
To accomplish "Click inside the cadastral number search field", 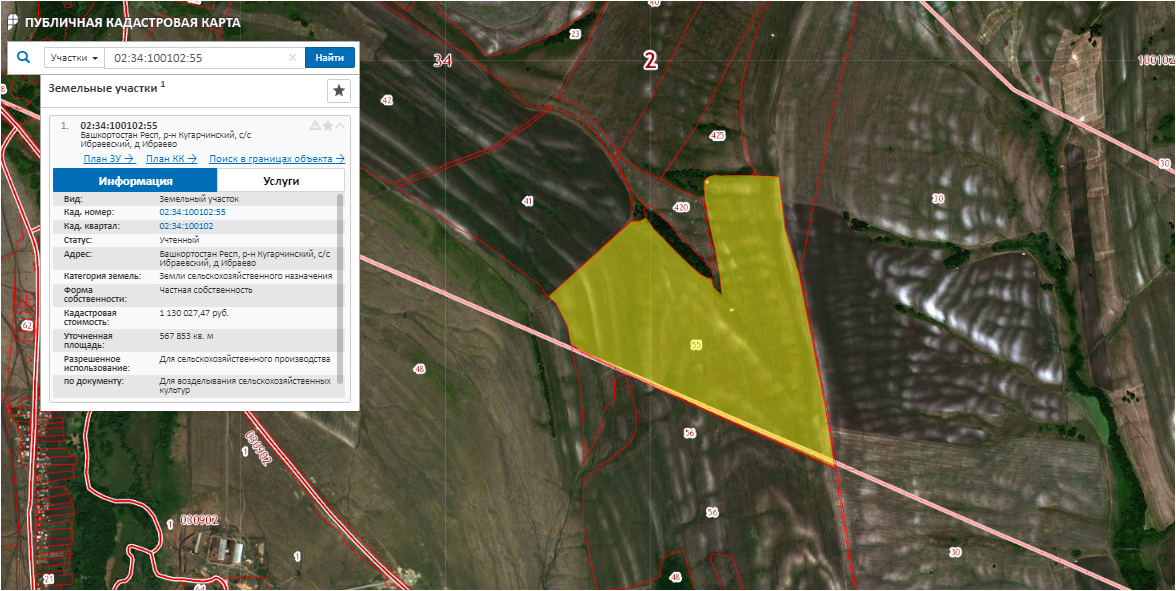I will click(195, 58).
